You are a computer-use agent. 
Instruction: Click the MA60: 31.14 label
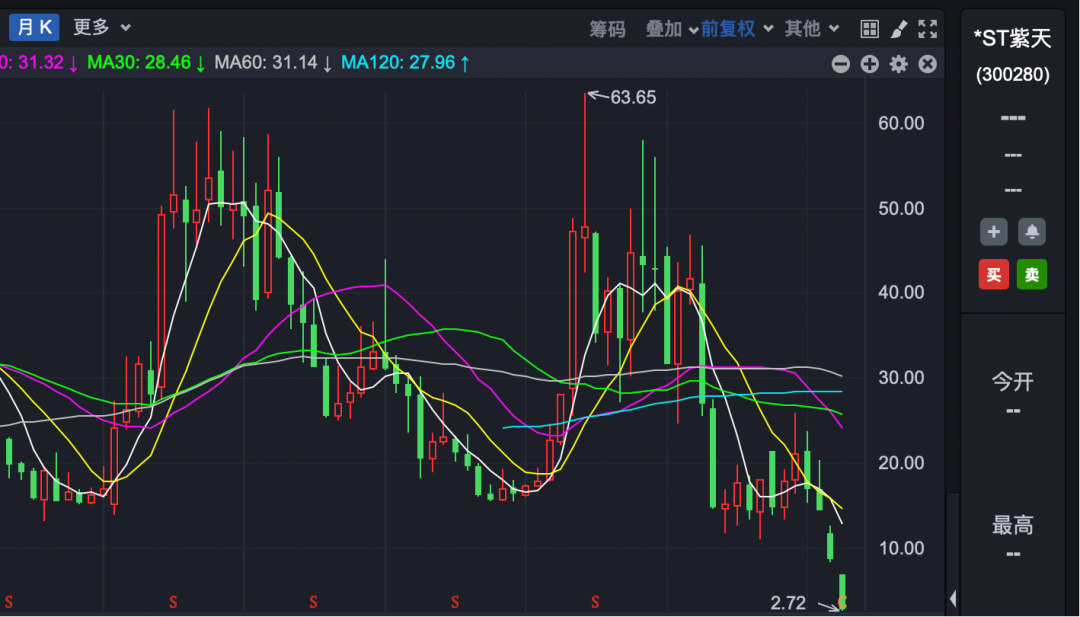pyautogui.click(x=273, y=63)
